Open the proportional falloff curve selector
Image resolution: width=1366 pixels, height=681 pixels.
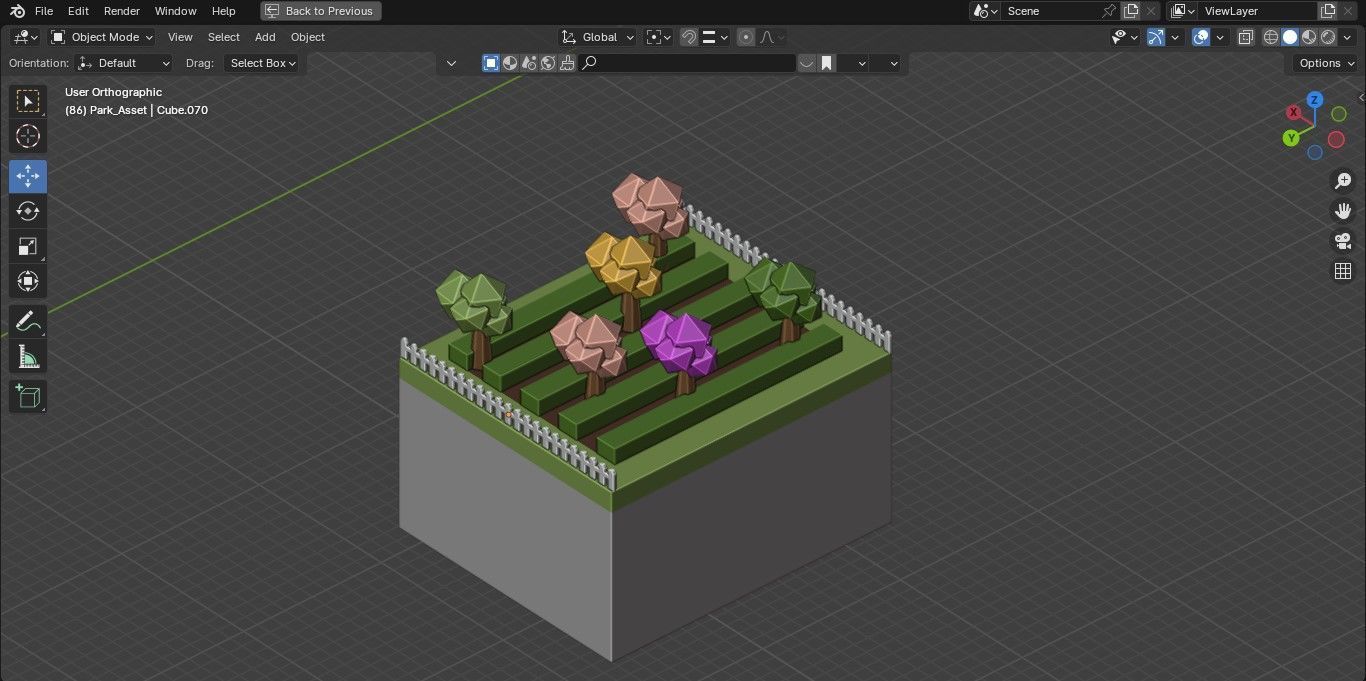(773, 37)
